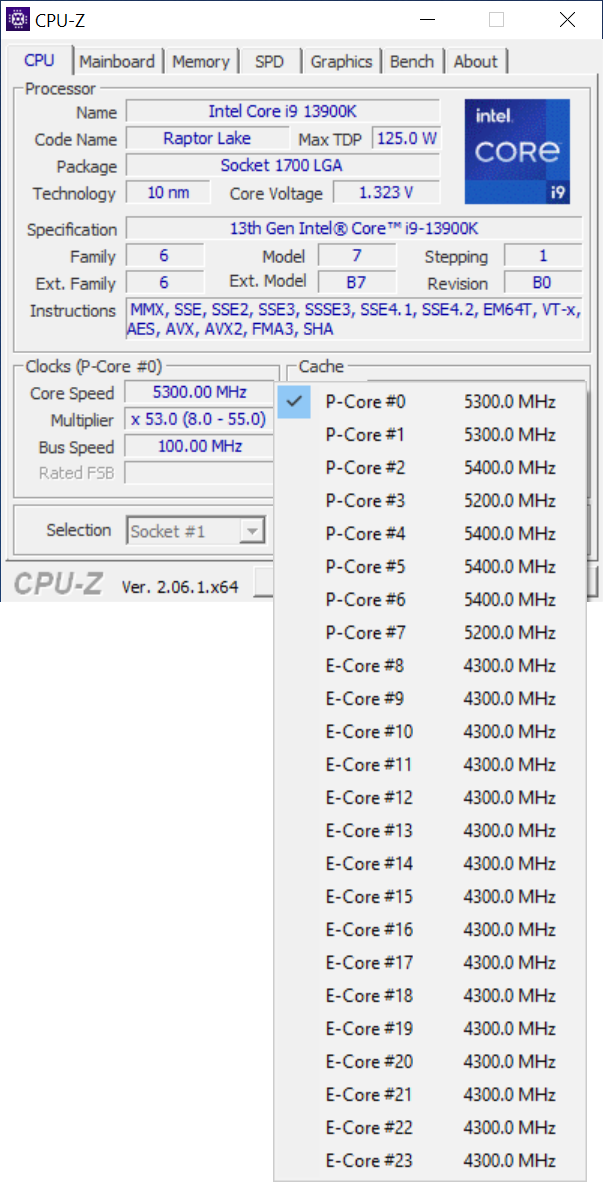Switch to the Memory tab
603x1182 pixels.
[200, 61]
